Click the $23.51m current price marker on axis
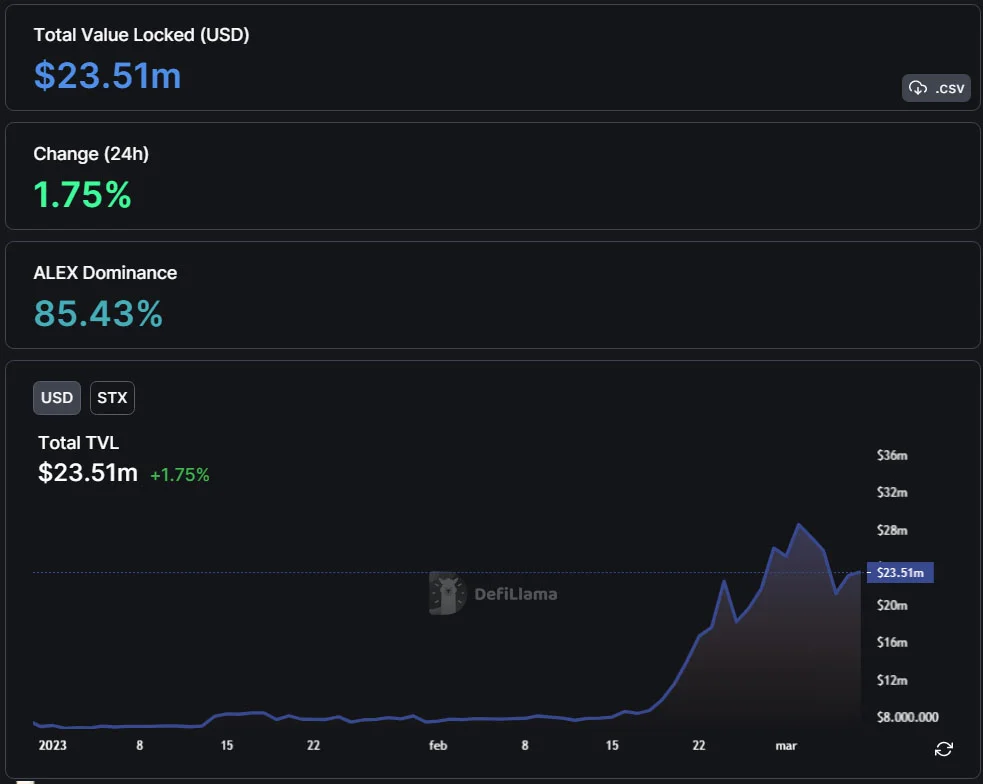Image resolution: width=983 pixels, height=784 pixels. [900, 573]
